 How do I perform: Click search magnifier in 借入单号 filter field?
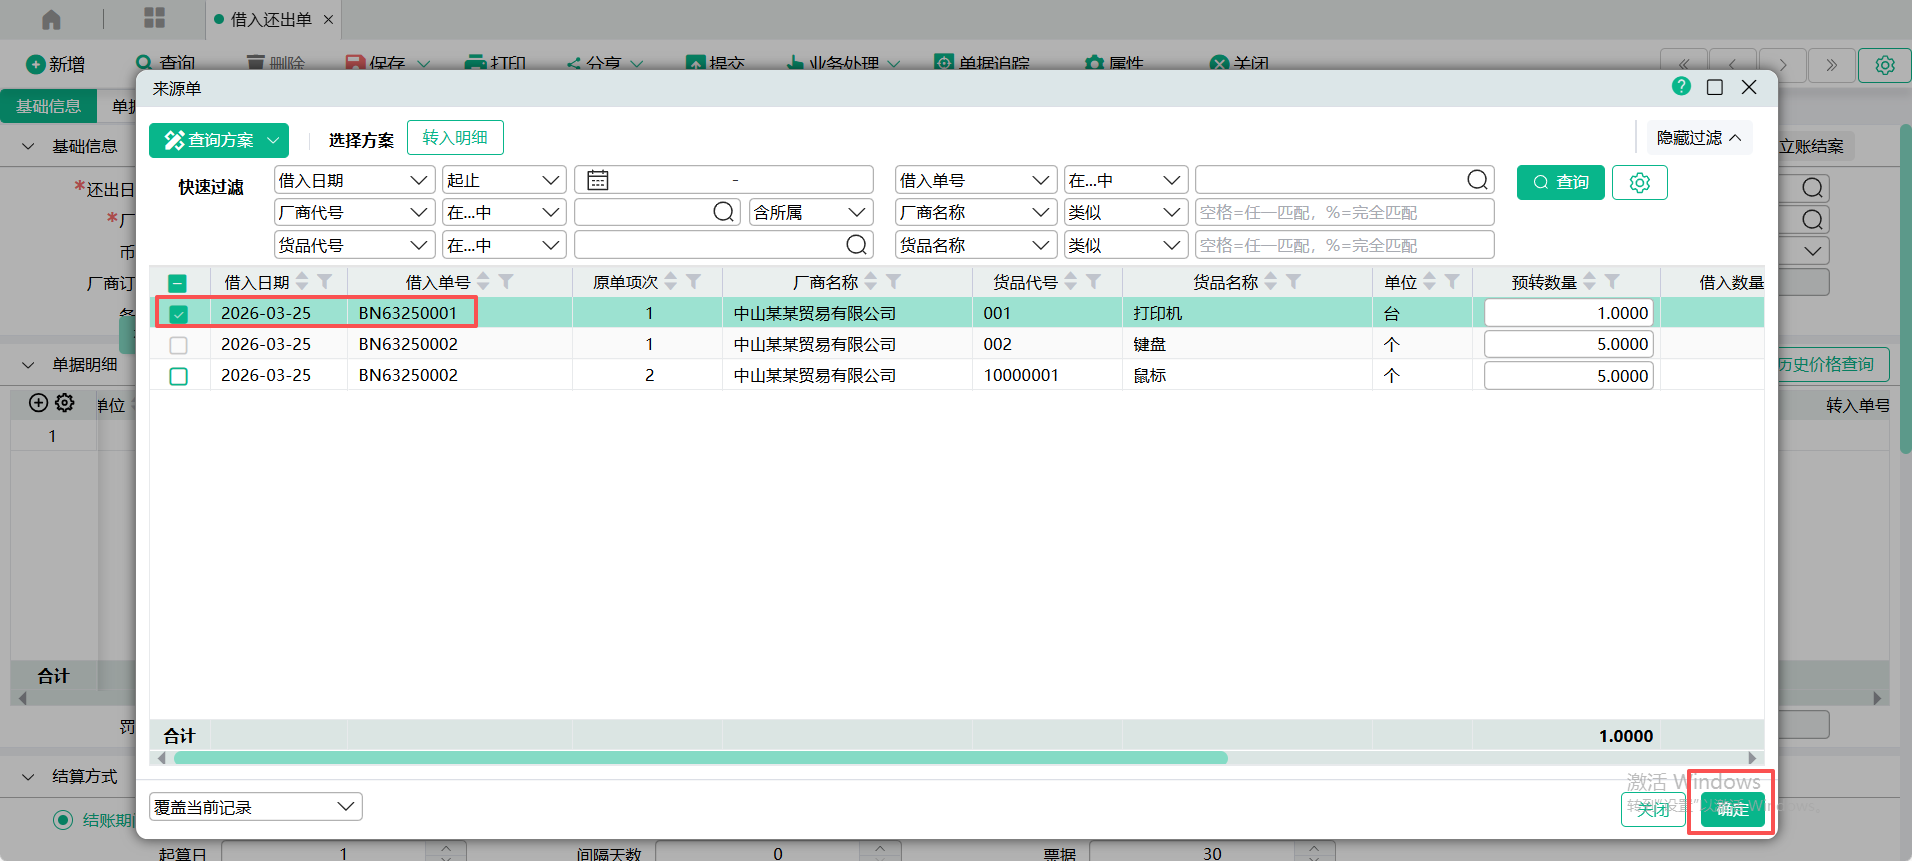tap(1477, 180)
